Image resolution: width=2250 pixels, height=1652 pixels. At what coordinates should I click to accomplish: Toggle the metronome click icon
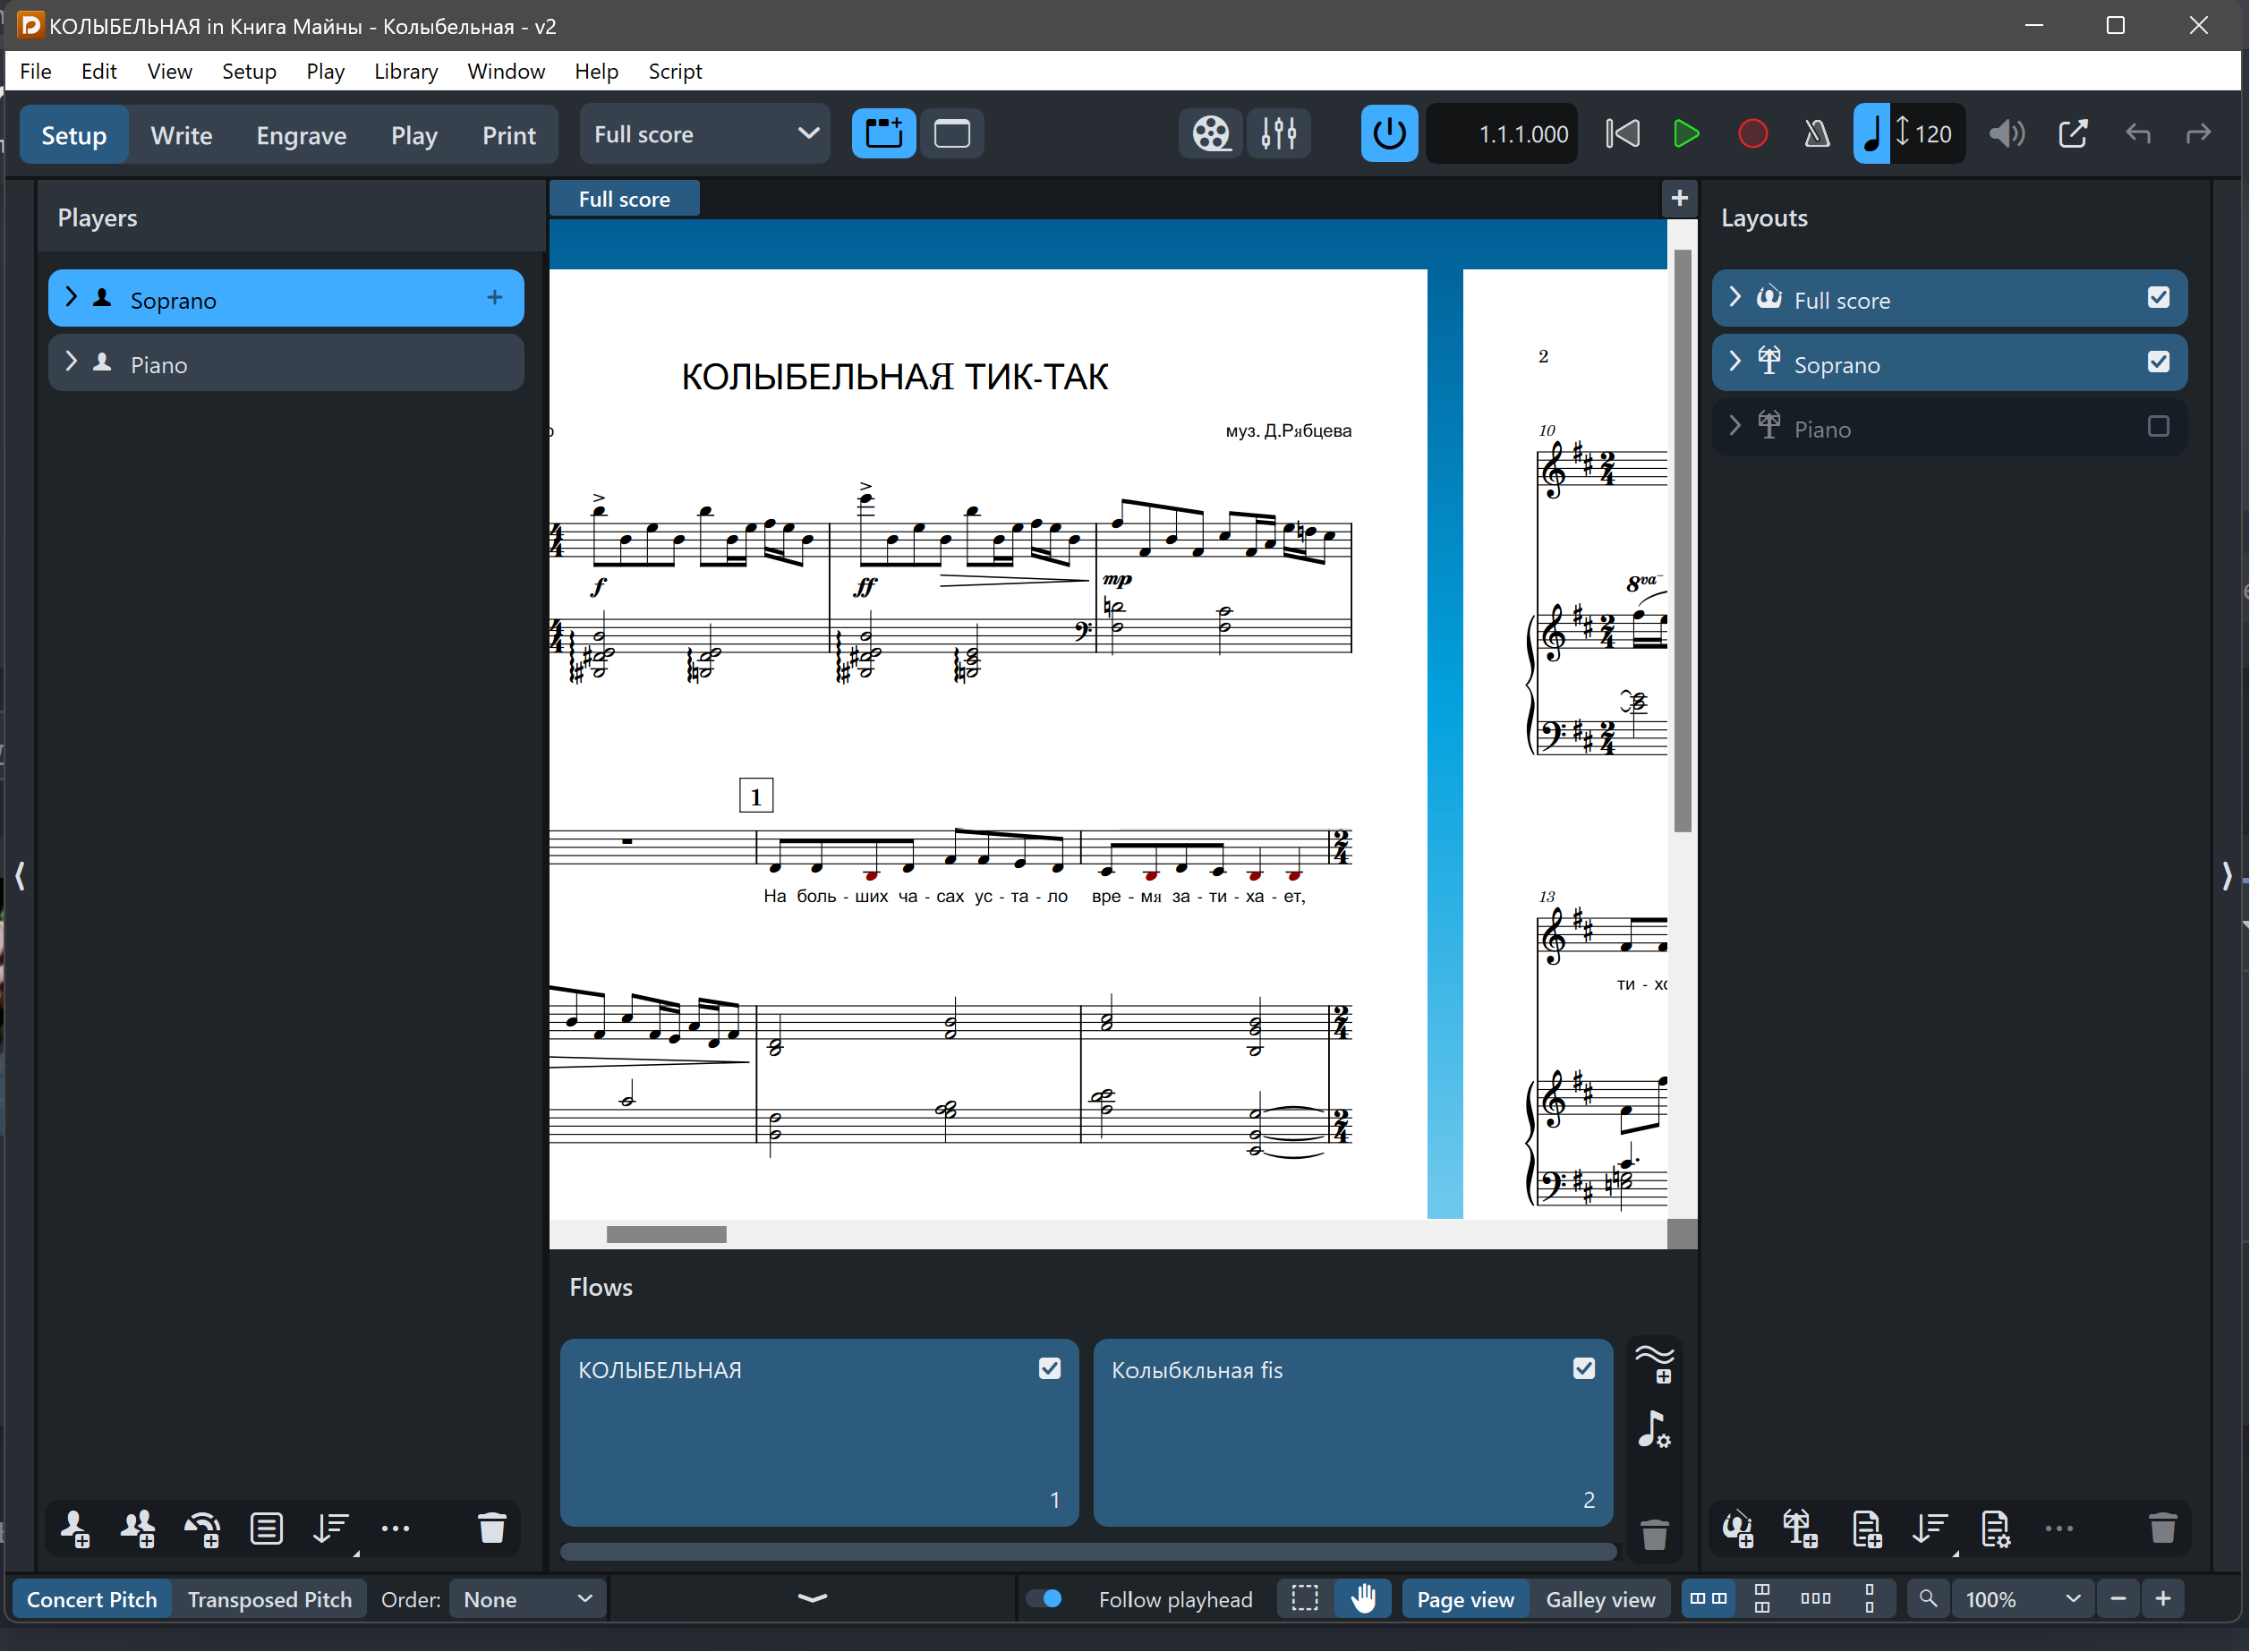point(1816,134)
